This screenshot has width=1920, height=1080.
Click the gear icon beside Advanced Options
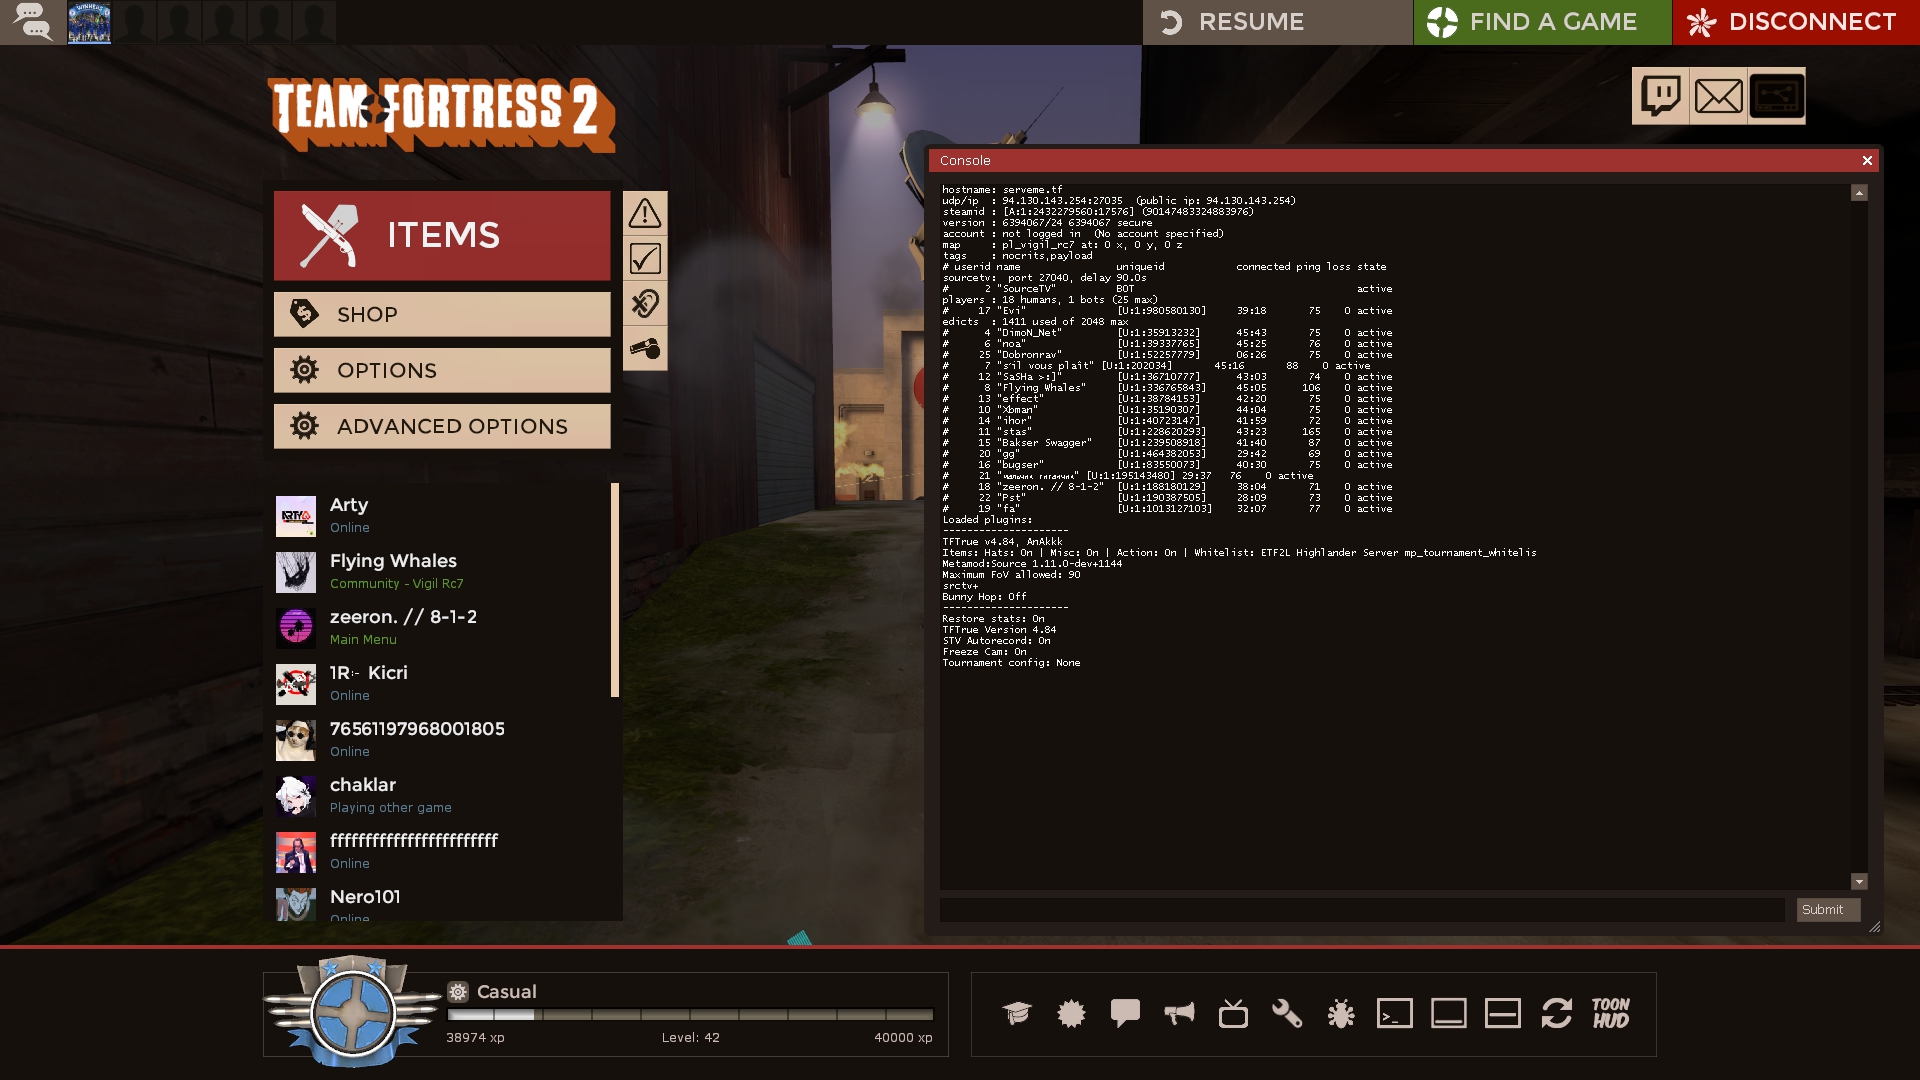304,426
